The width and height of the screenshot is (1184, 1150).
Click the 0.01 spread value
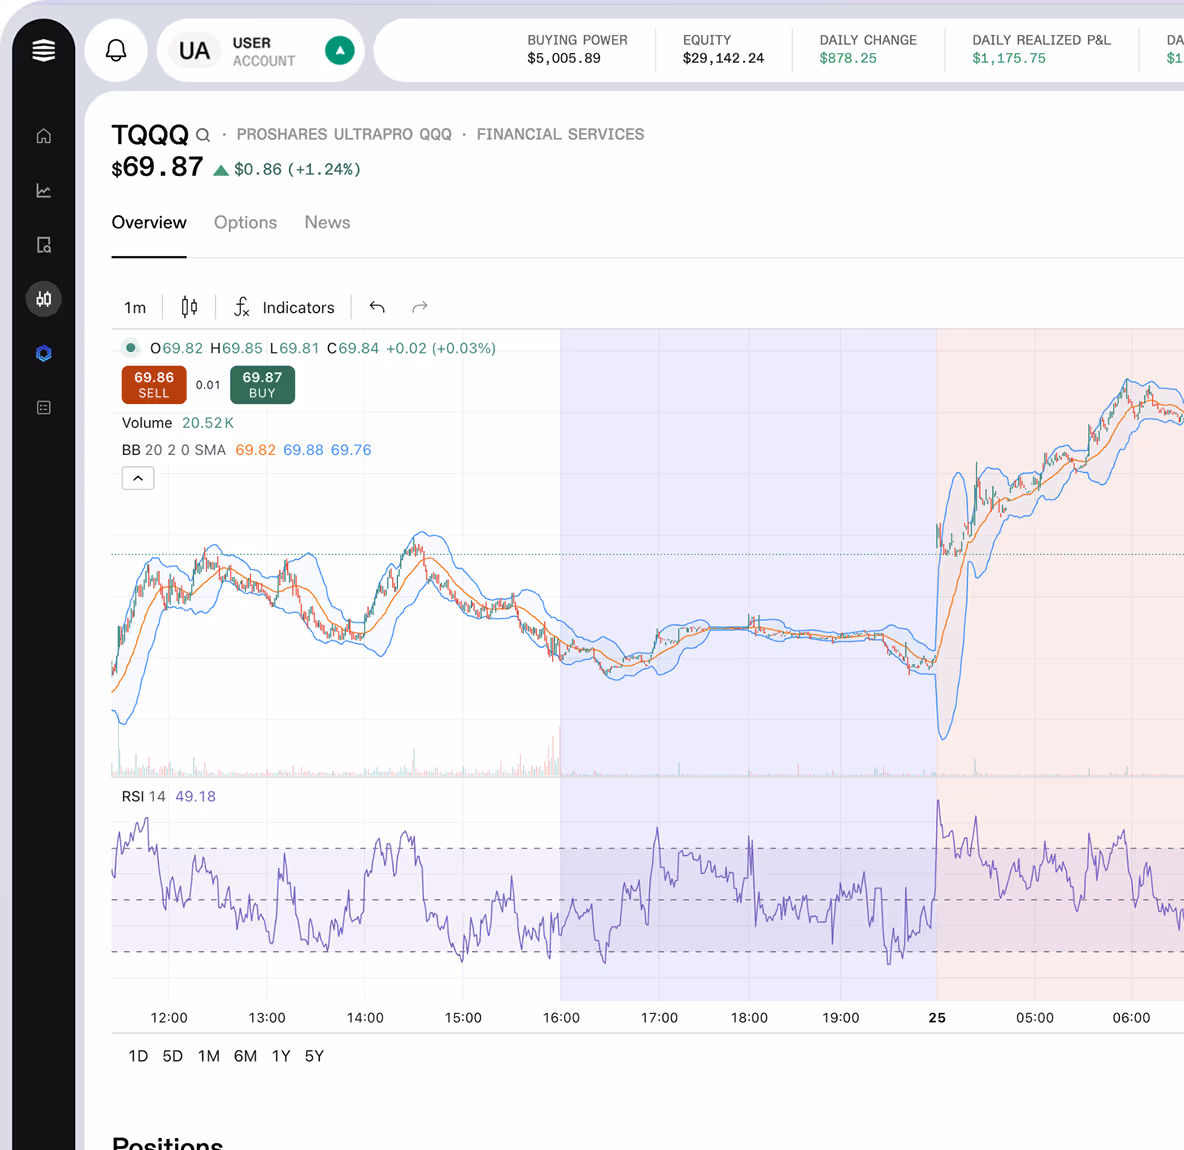(x=208, y=385)
